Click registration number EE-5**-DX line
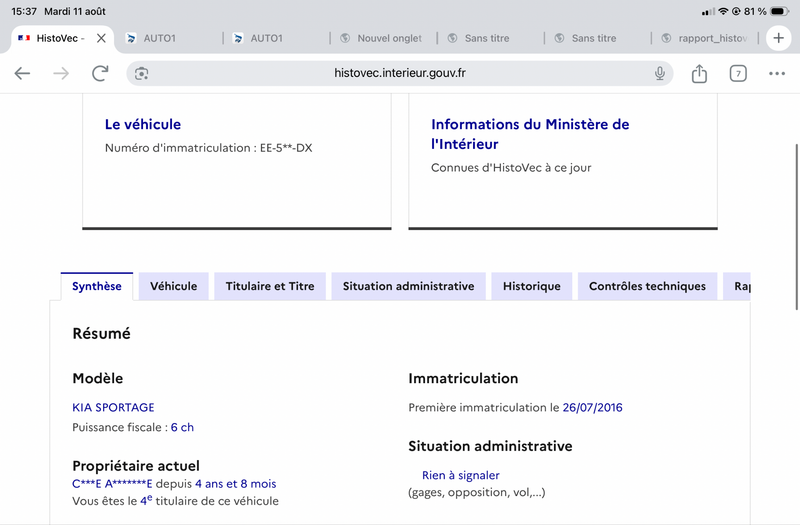Viewport: 800px width, 525px height. coord(209,148)
